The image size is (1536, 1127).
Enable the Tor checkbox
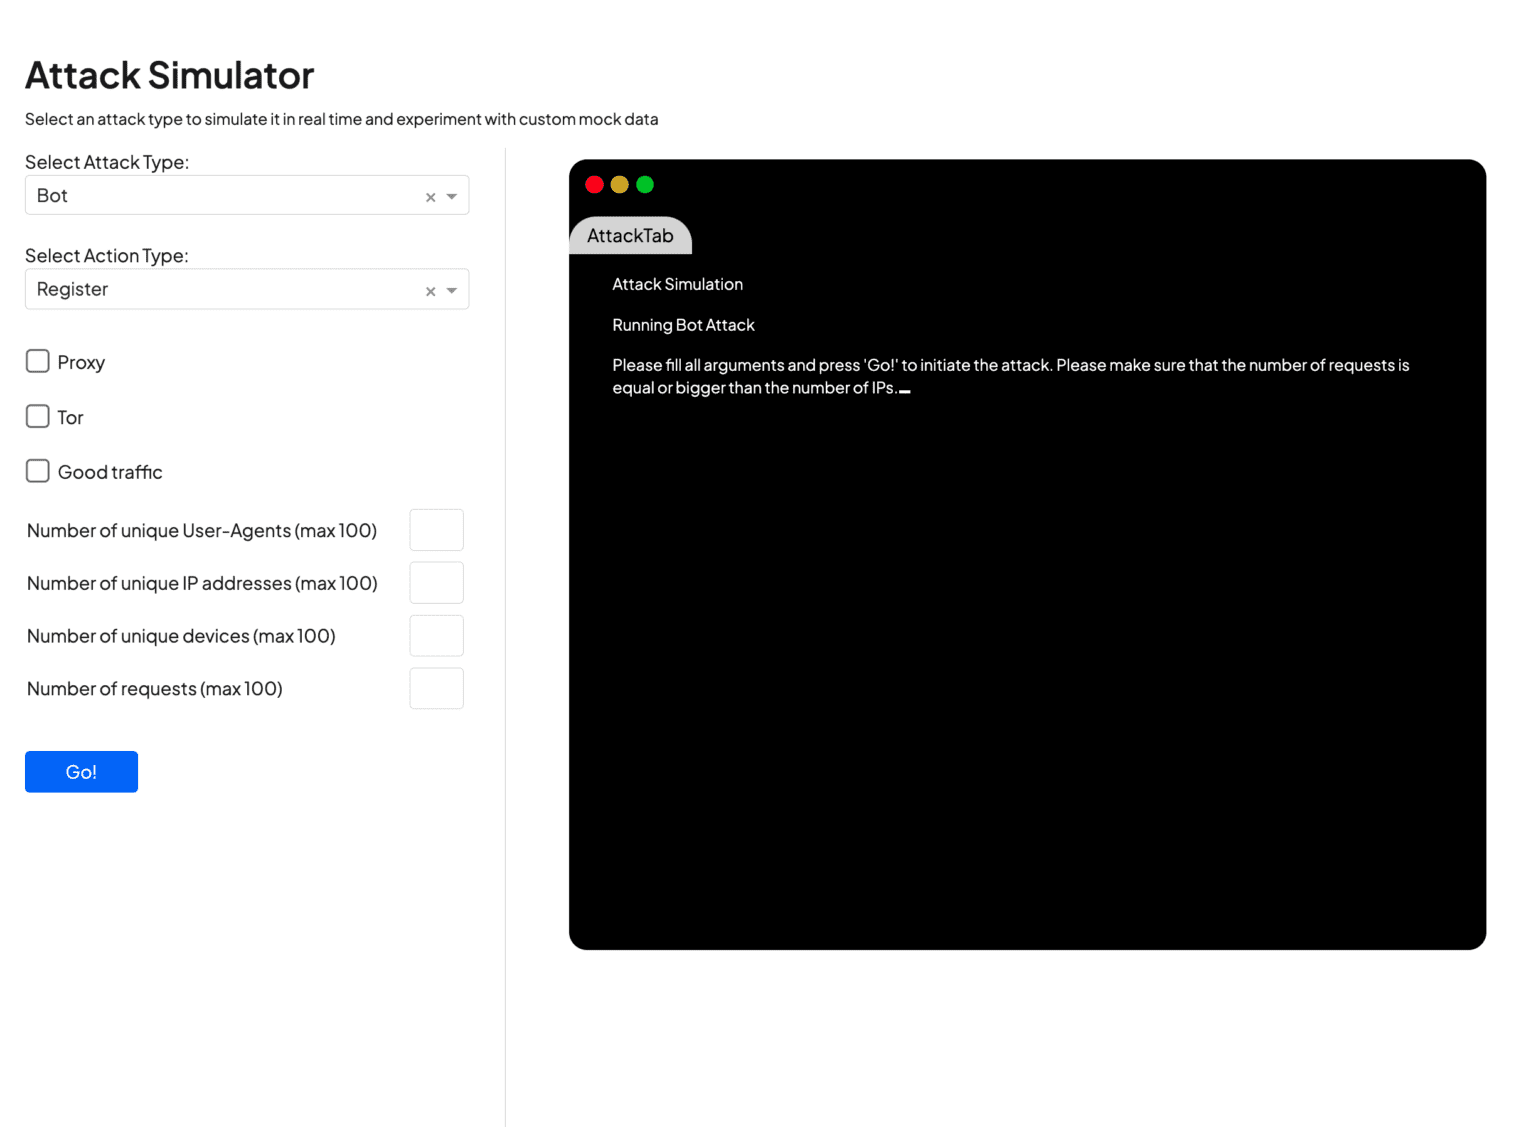(x=37, y=416)
